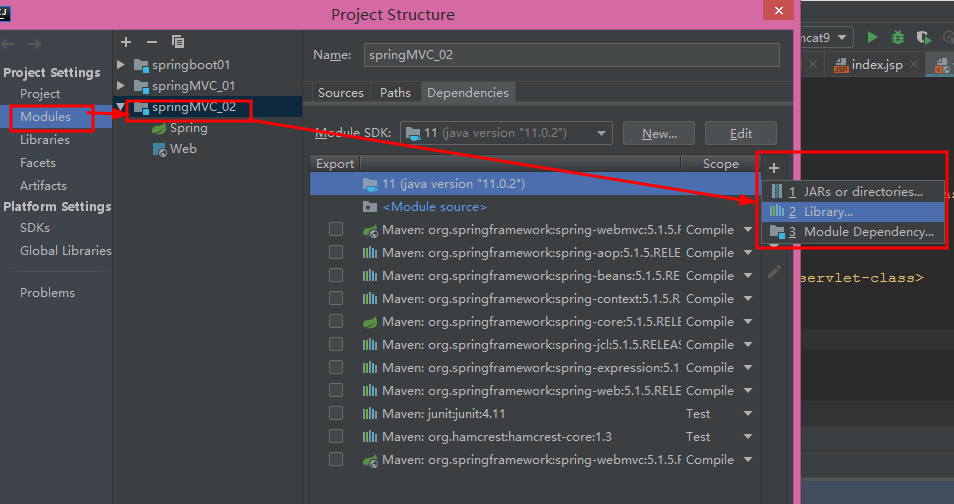Copy module using the duplicate icon
The width and height of the screenshot is (954, 504).
tap(178, 42)
